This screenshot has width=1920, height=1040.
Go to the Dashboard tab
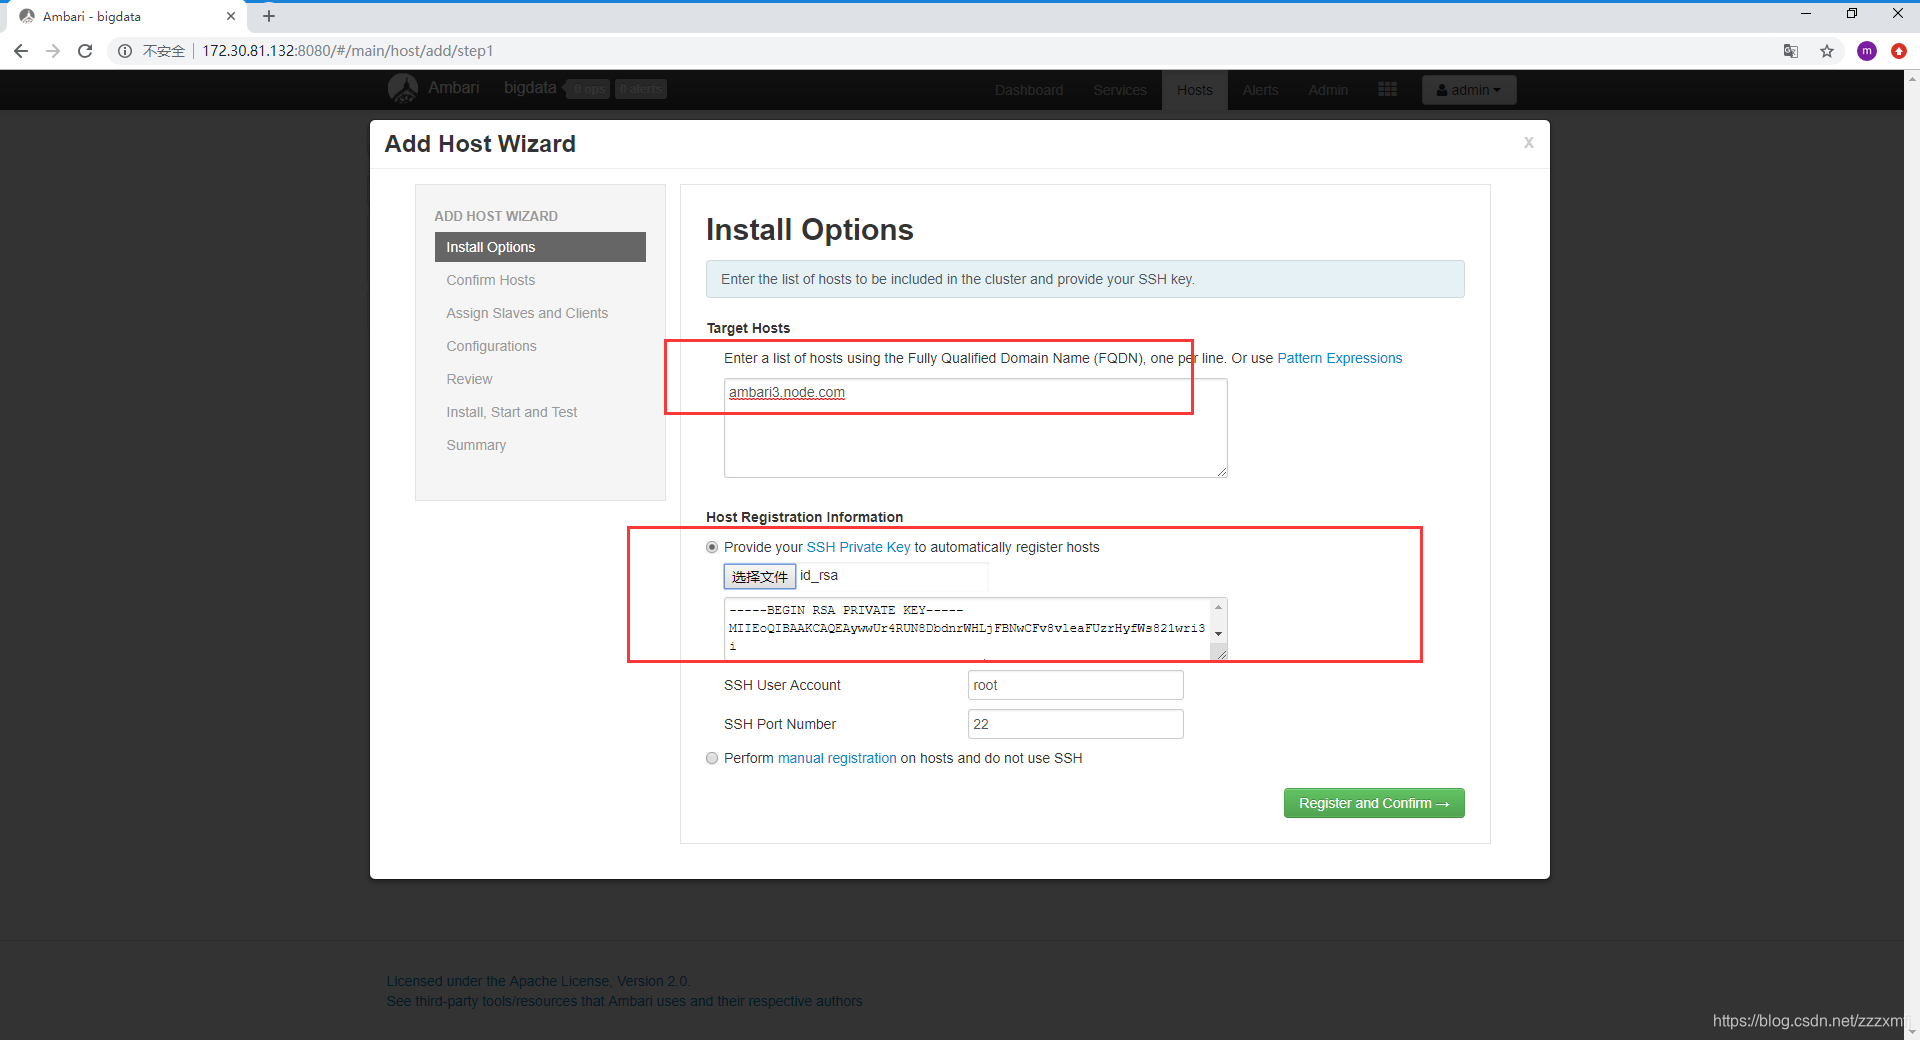point(1029,90)
